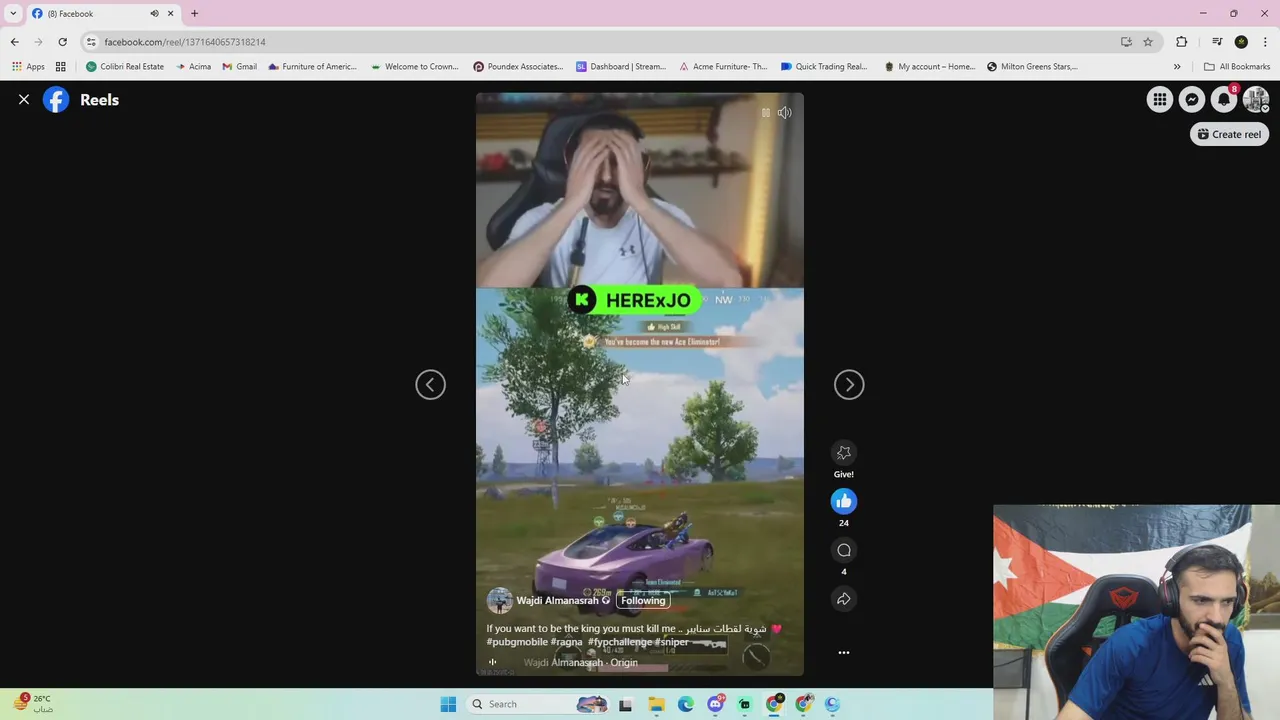Click the address bar URL
The height and width of the screenshot is (720, 1280).
[x=185, y=42]
